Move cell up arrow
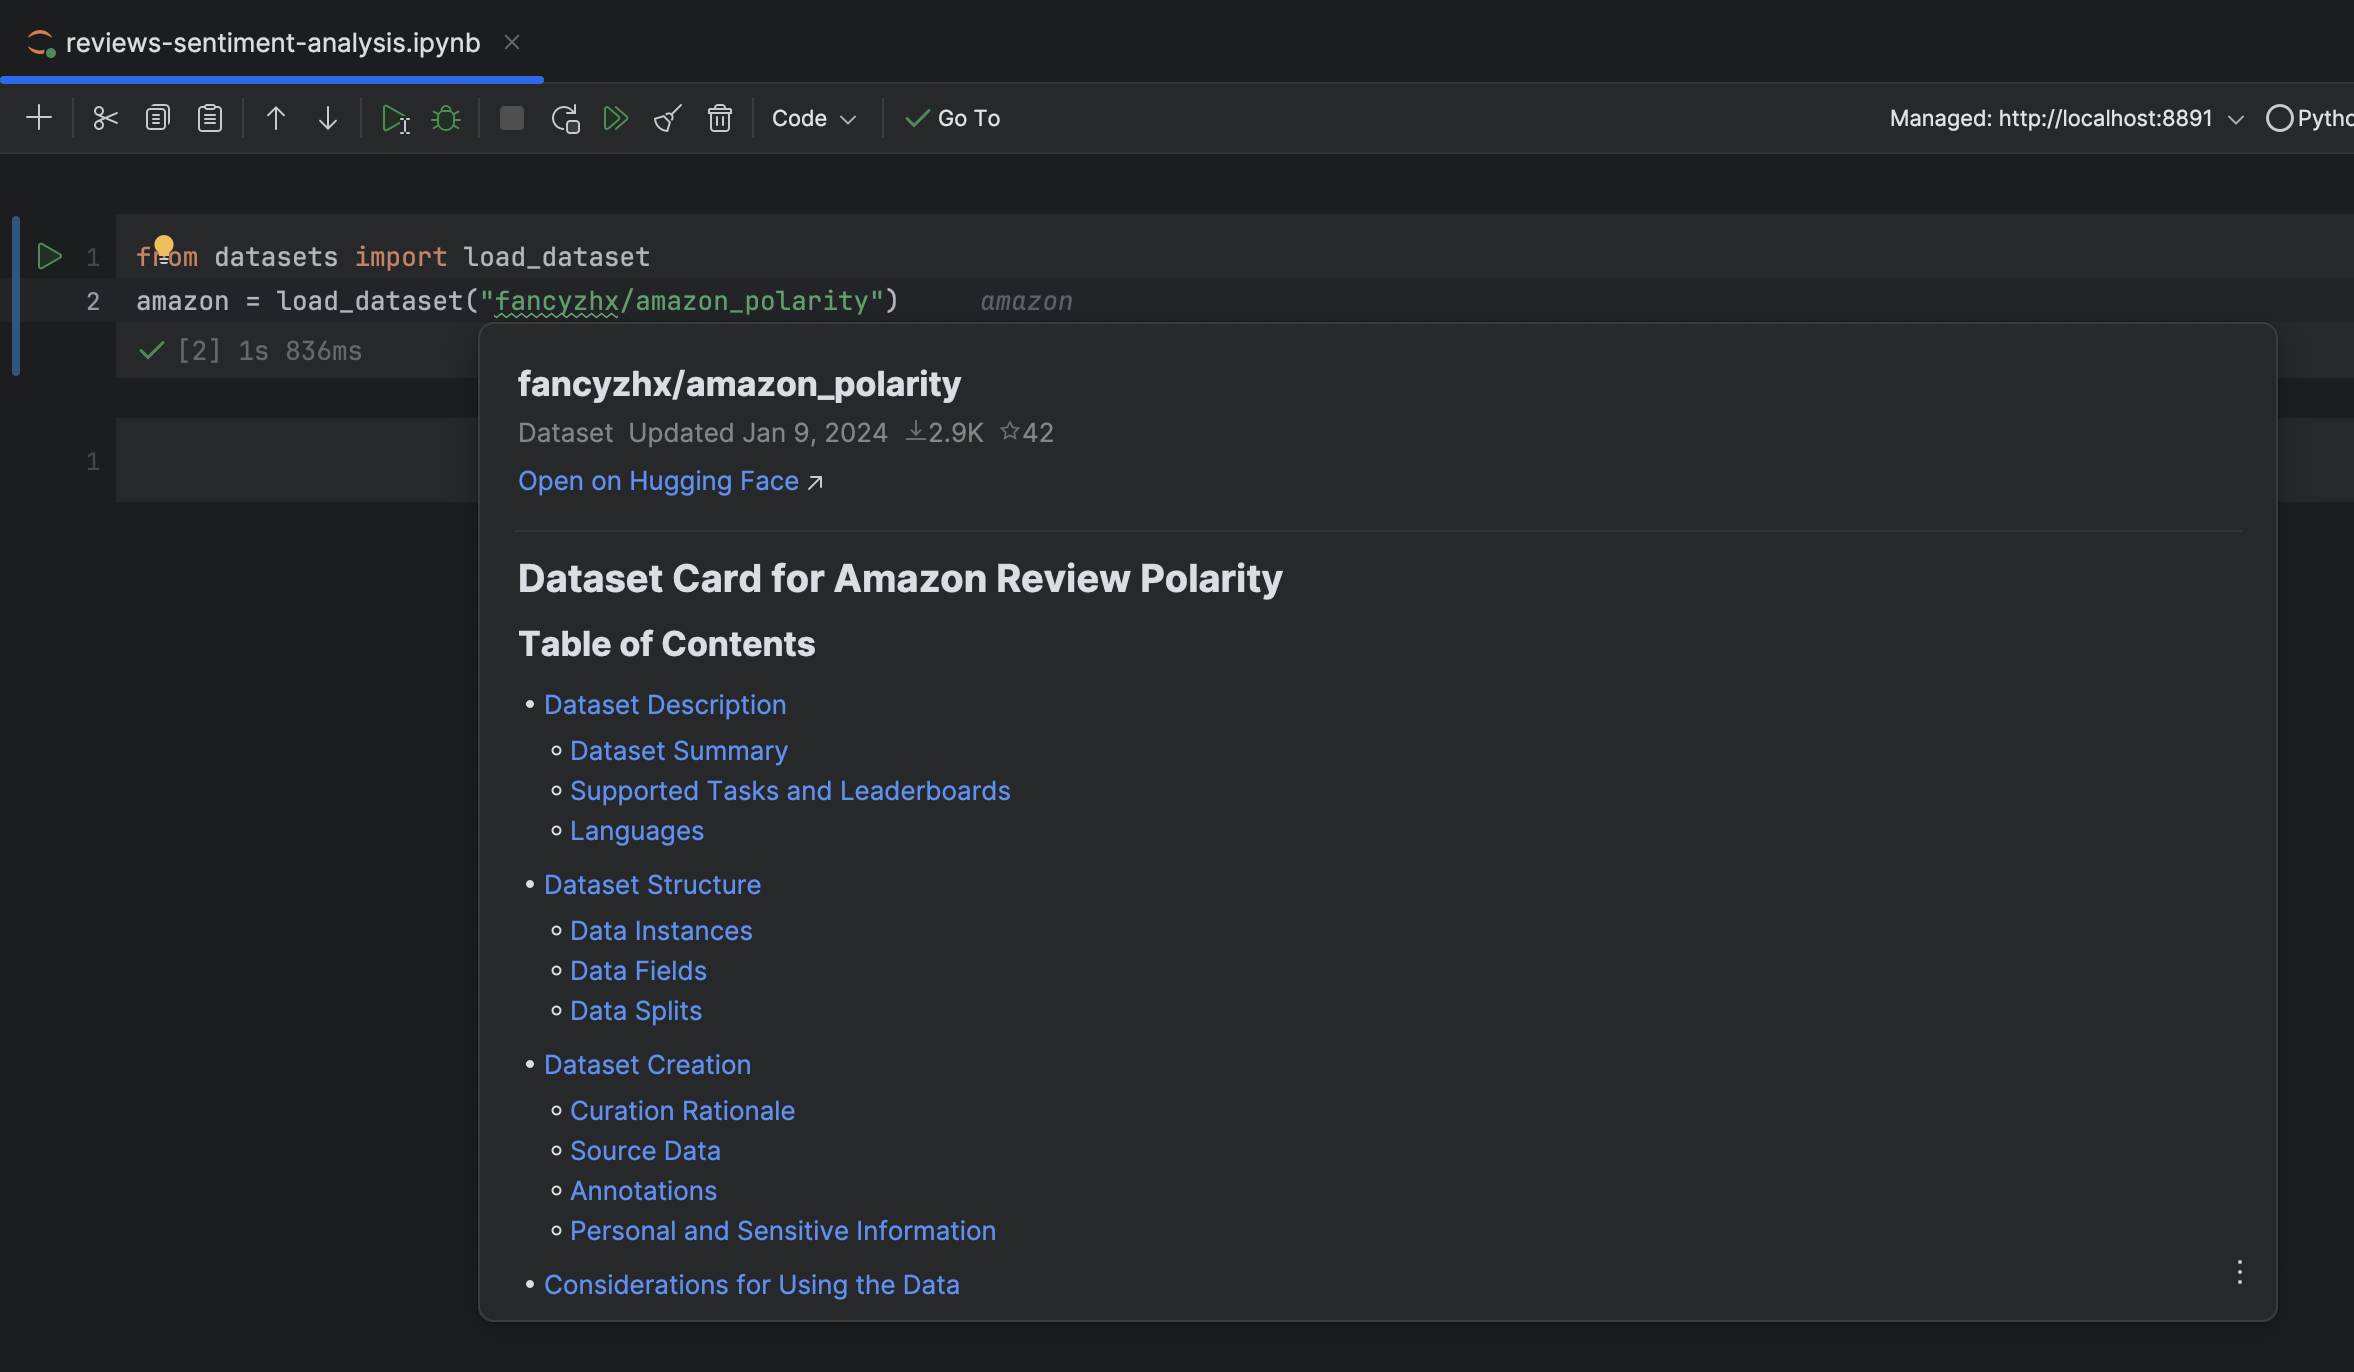The height and width of the screenshot is (1372, 2354). (x=276, y=118)
